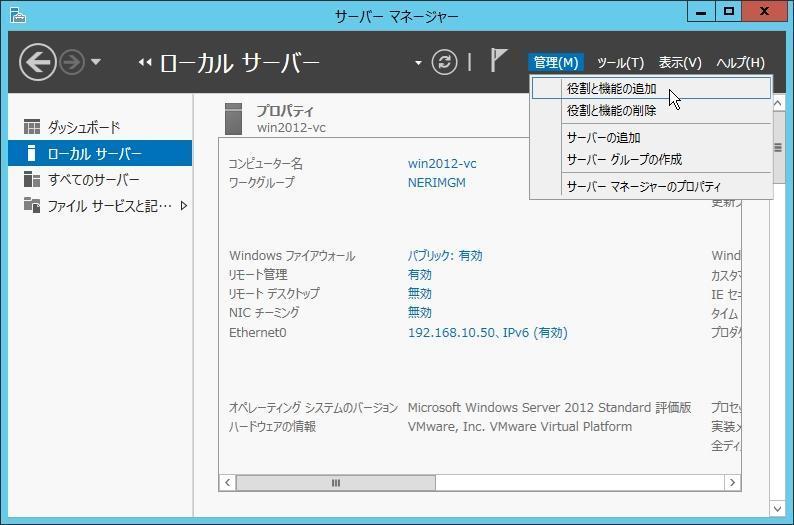Choose 役割と機能の削除 from menu
The width and height of the screenshot is (794, 525).
pos(611,111)
